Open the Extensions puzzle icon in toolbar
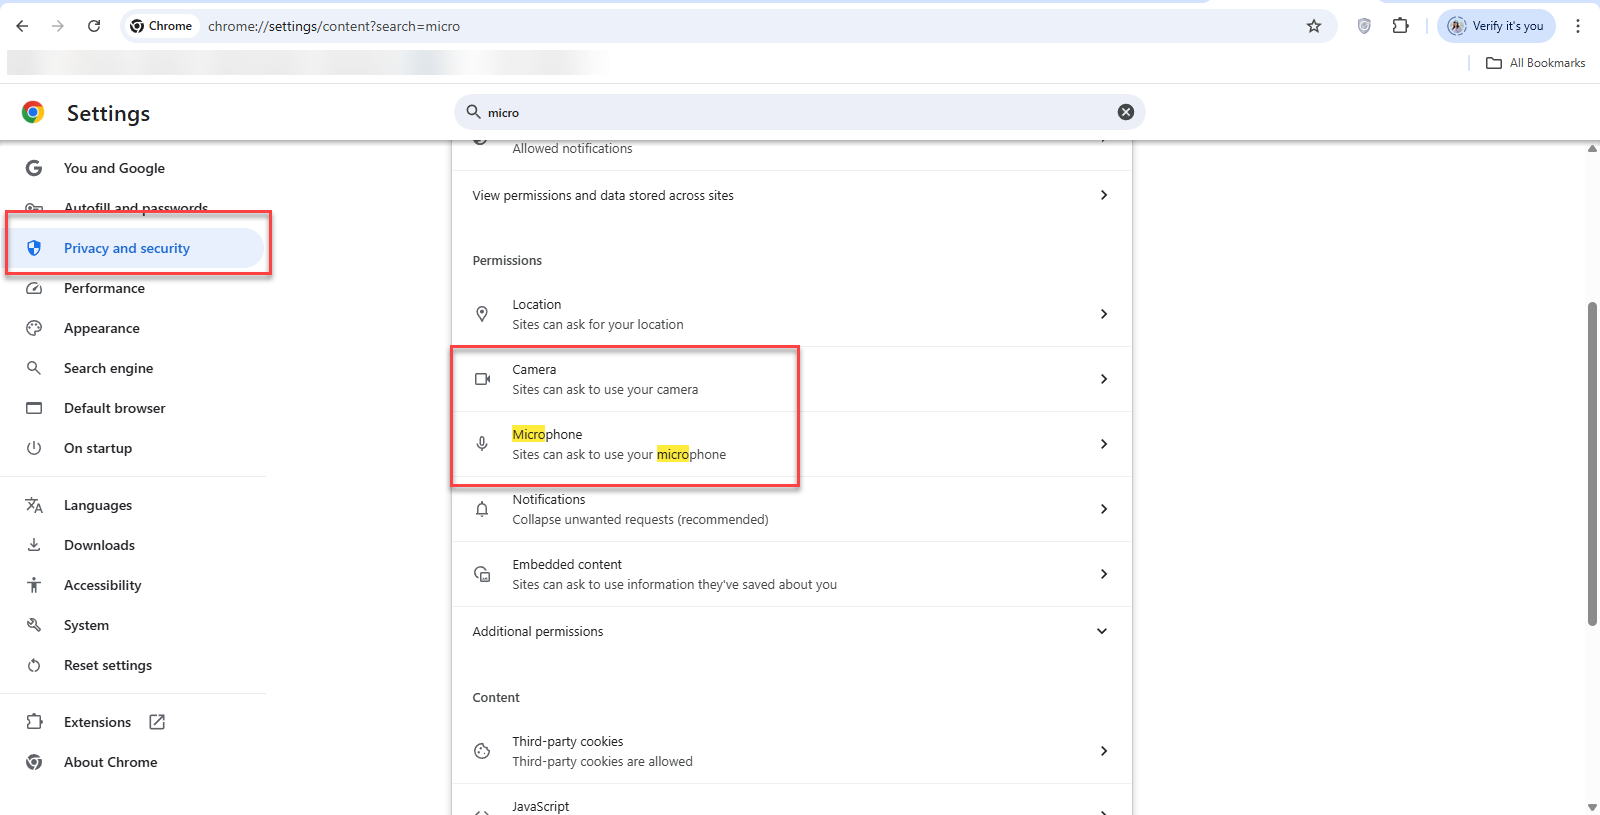The height and width of the screenshot is (815, 1600). pos(1400,26)
